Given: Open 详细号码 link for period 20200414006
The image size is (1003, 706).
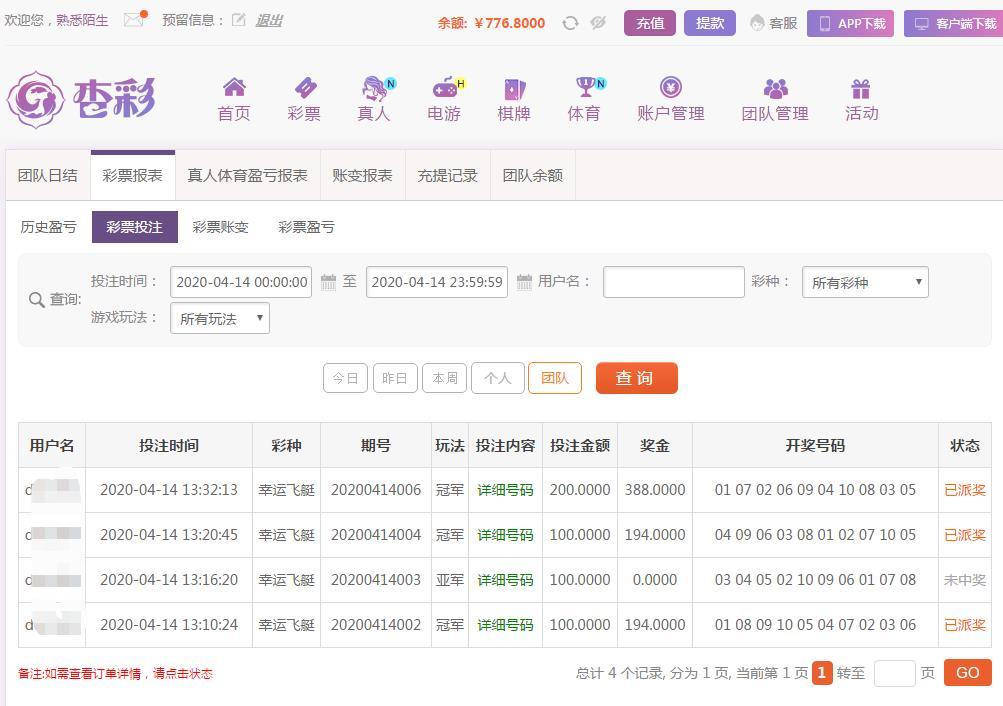Looking at the screenshot, I should tap(505, 490).
